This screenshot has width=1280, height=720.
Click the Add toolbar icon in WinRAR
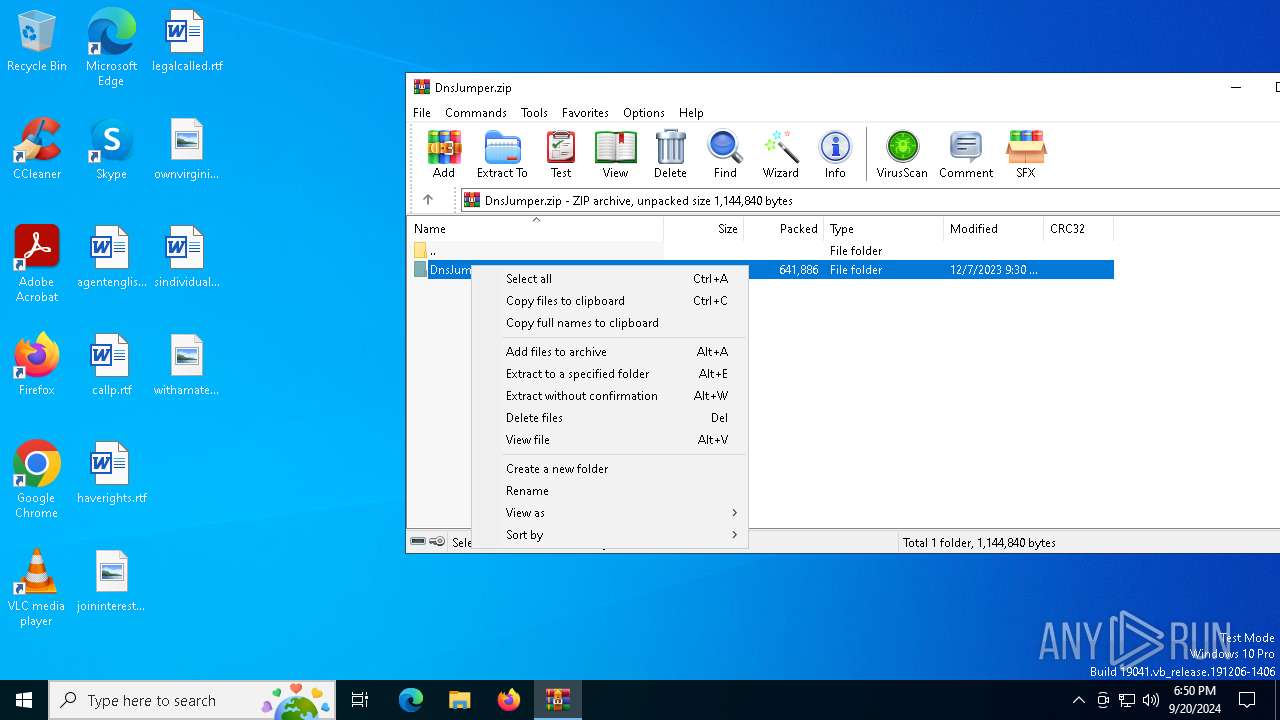(x=444, y=154)
